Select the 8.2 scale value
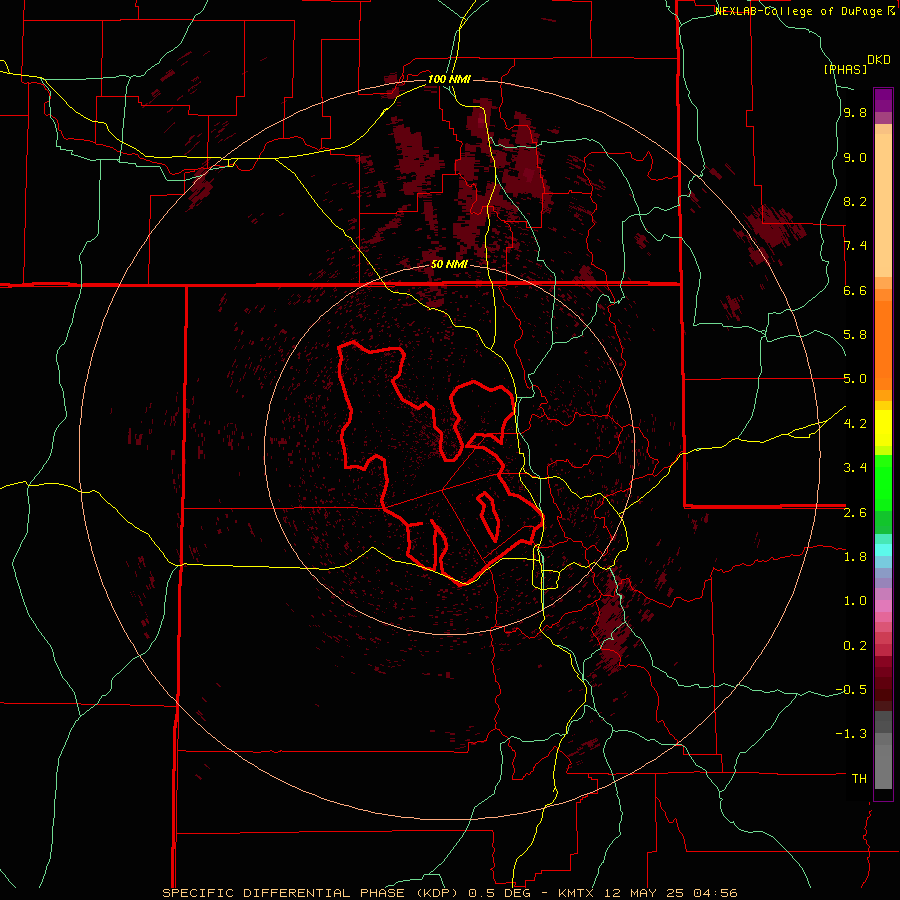Viewport: 900px width, 900px height. pos(855,202)
